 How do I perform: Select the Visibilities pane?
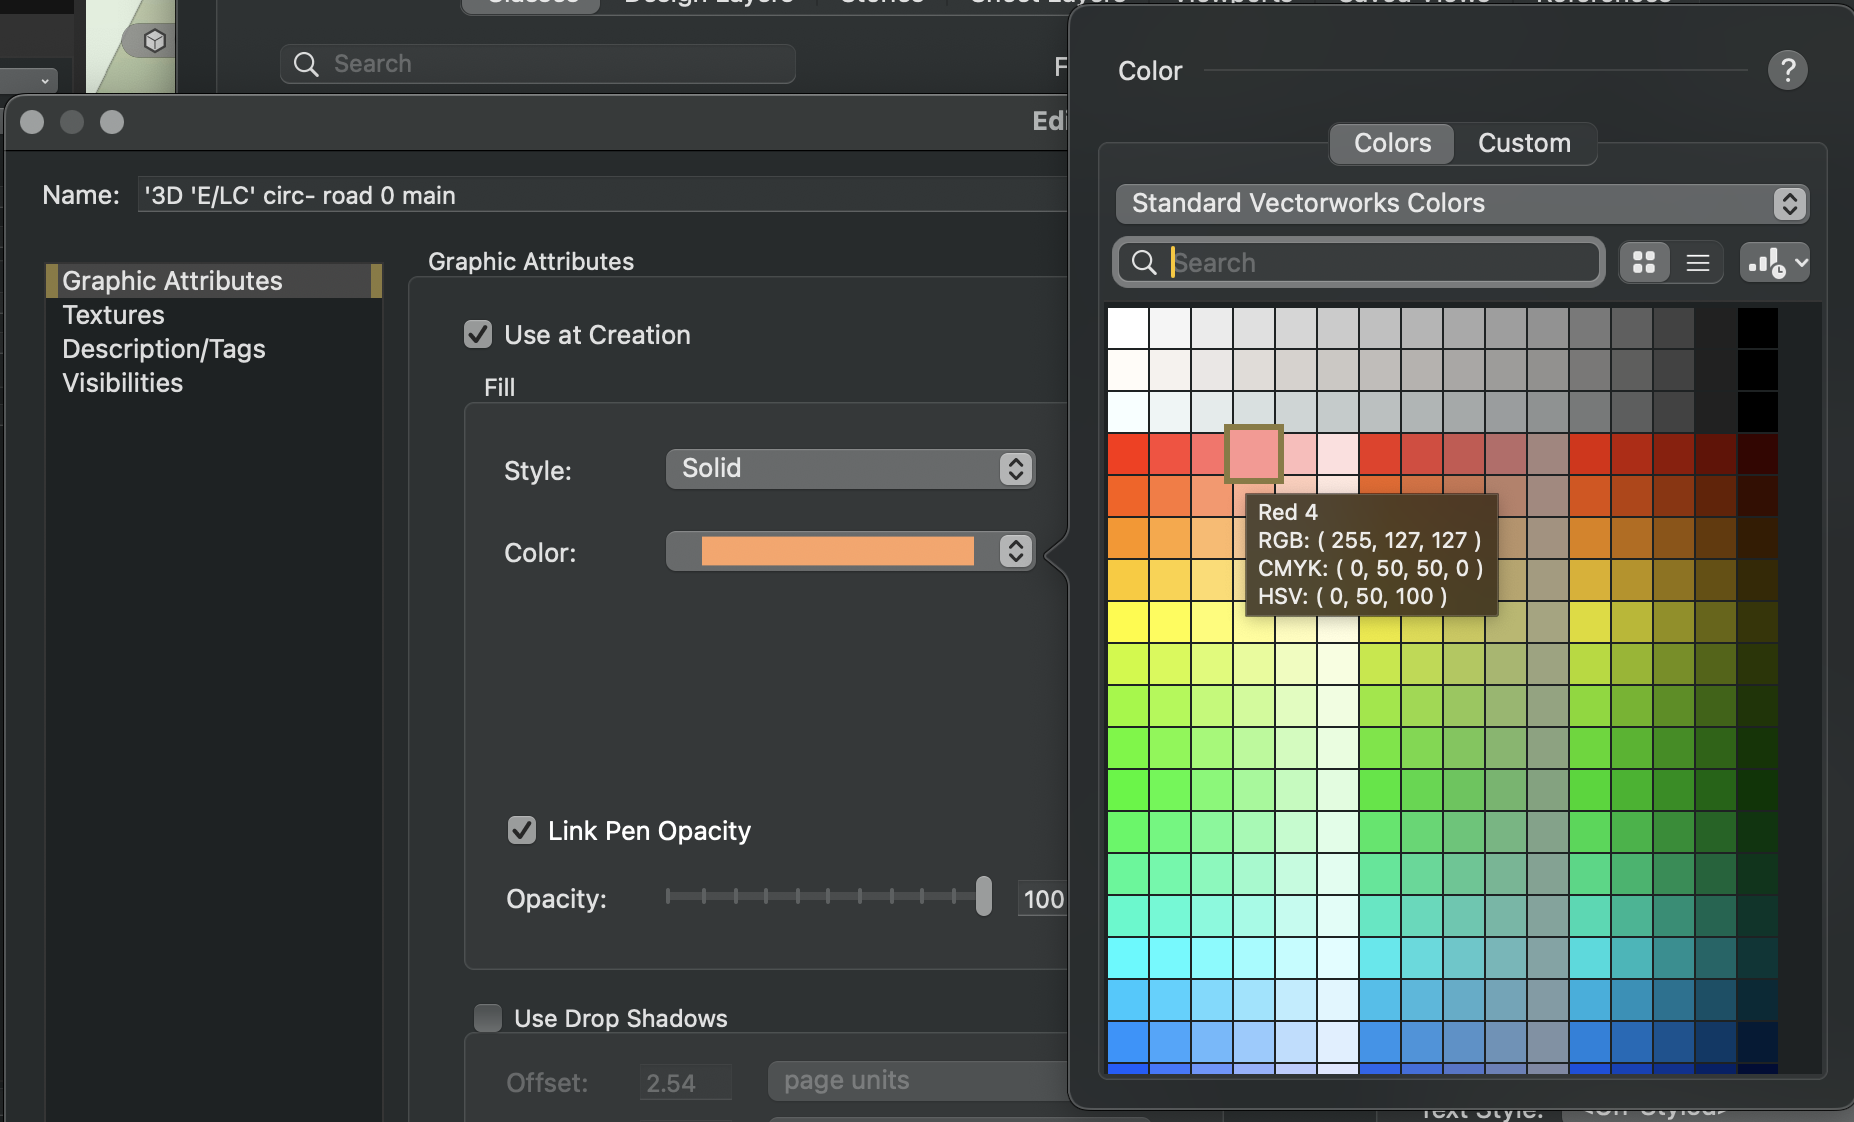point(122,383)
